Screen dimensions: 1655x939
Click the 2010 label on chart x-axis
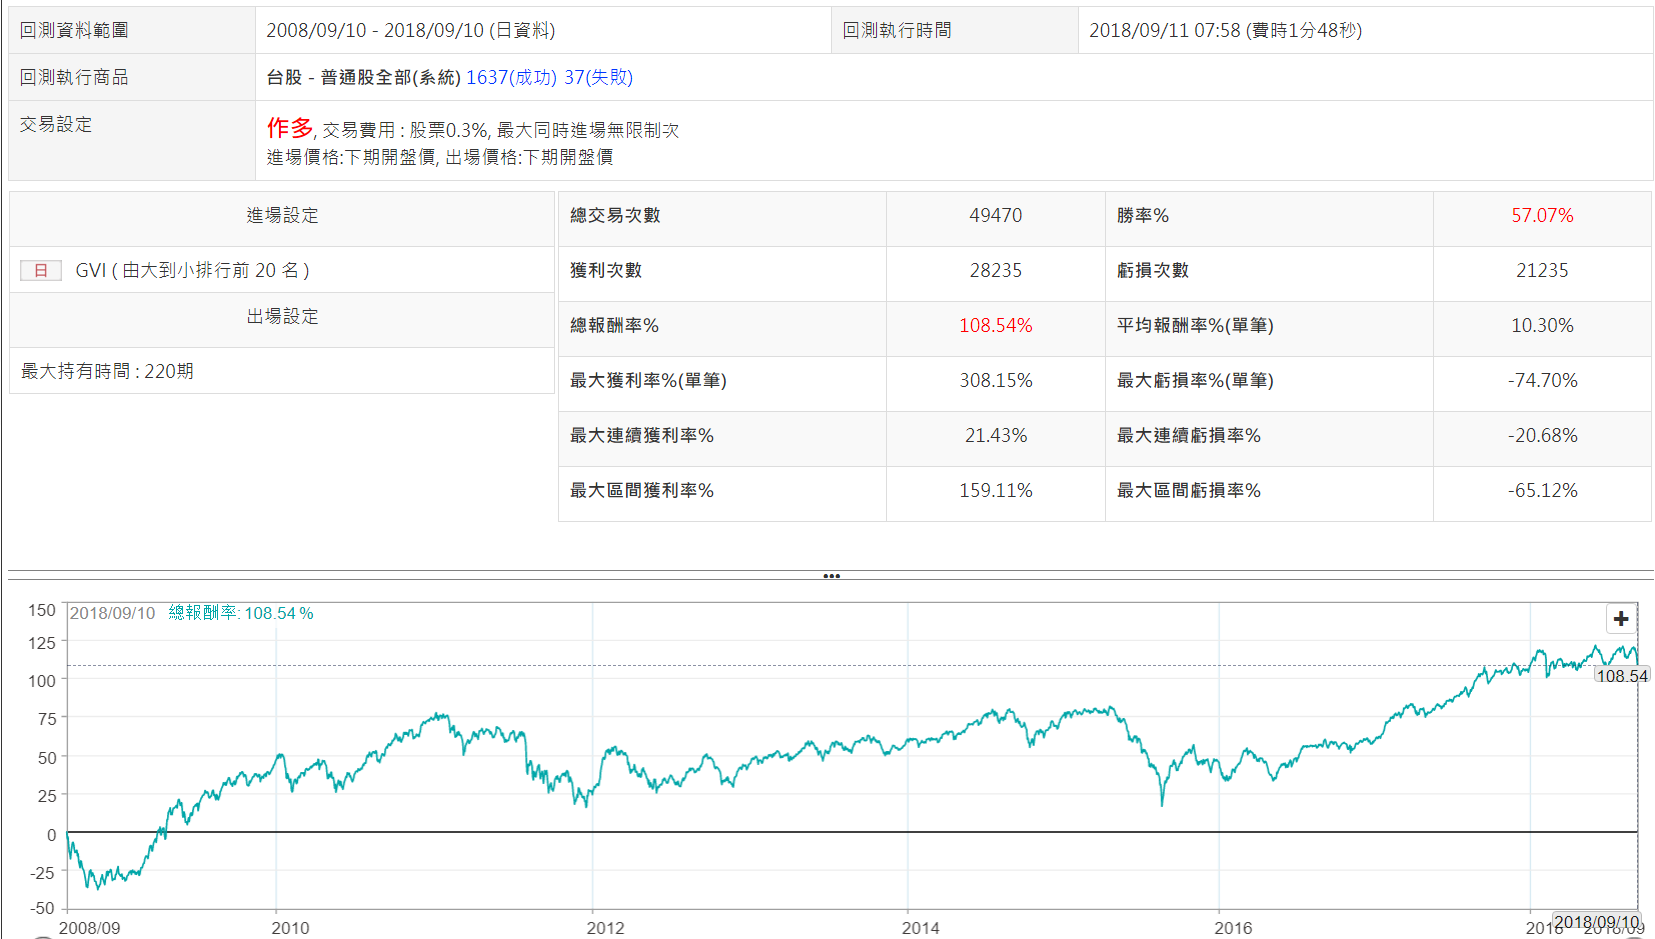point(290,928)
